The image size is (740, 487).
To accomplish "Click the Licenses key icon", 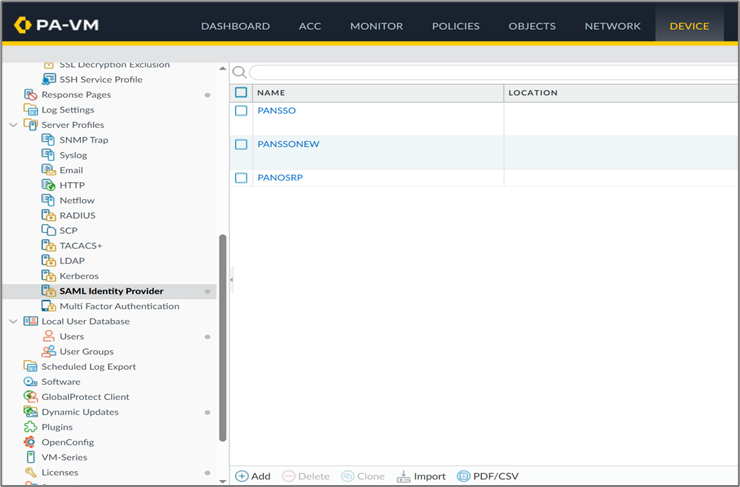I will [x=30, y=472].
